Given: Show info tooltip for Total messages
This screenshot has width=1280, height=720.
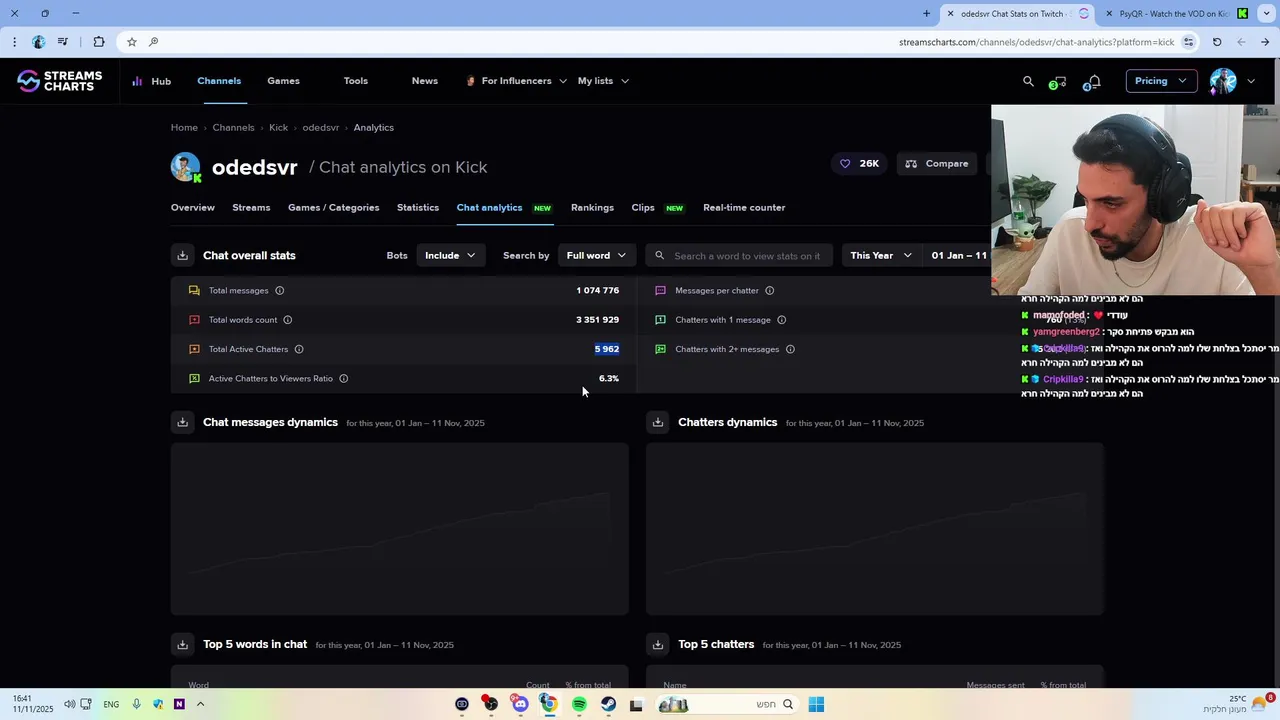Looking at the screenshot, I should [279, 291].
